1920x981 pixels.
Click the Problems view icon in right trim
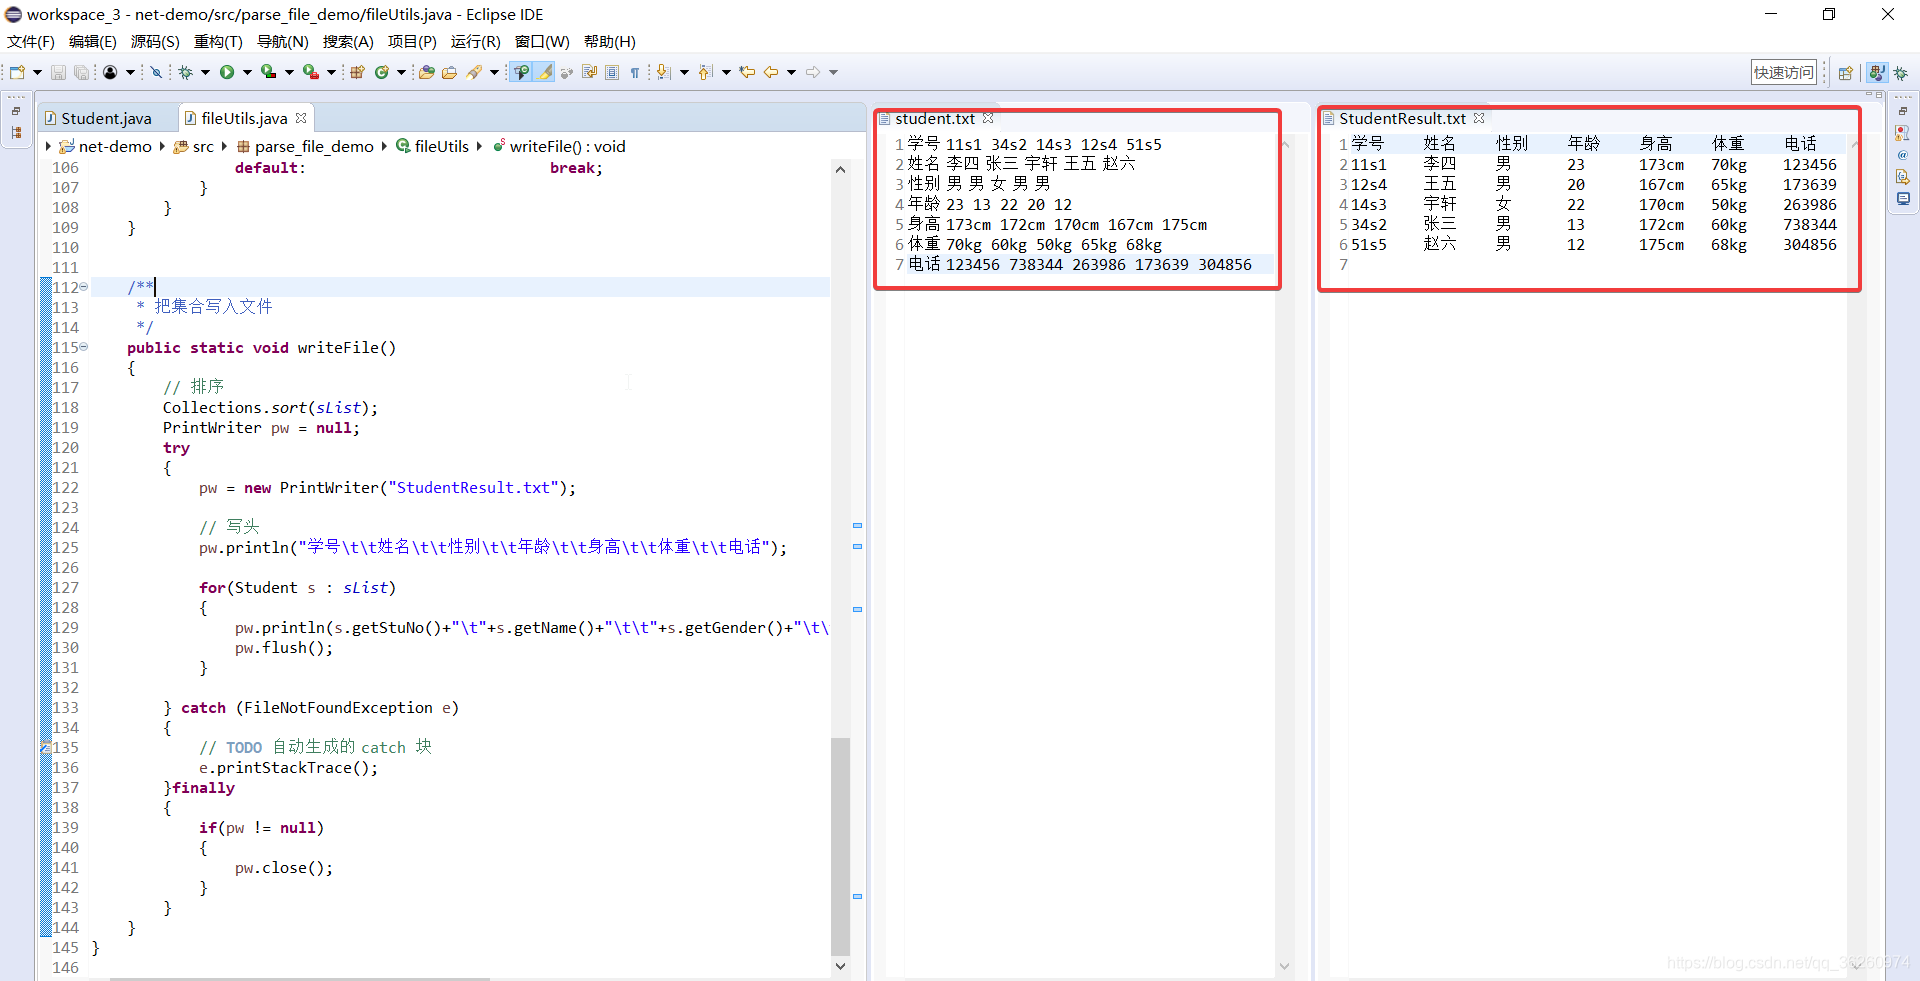click(1902, 133)
